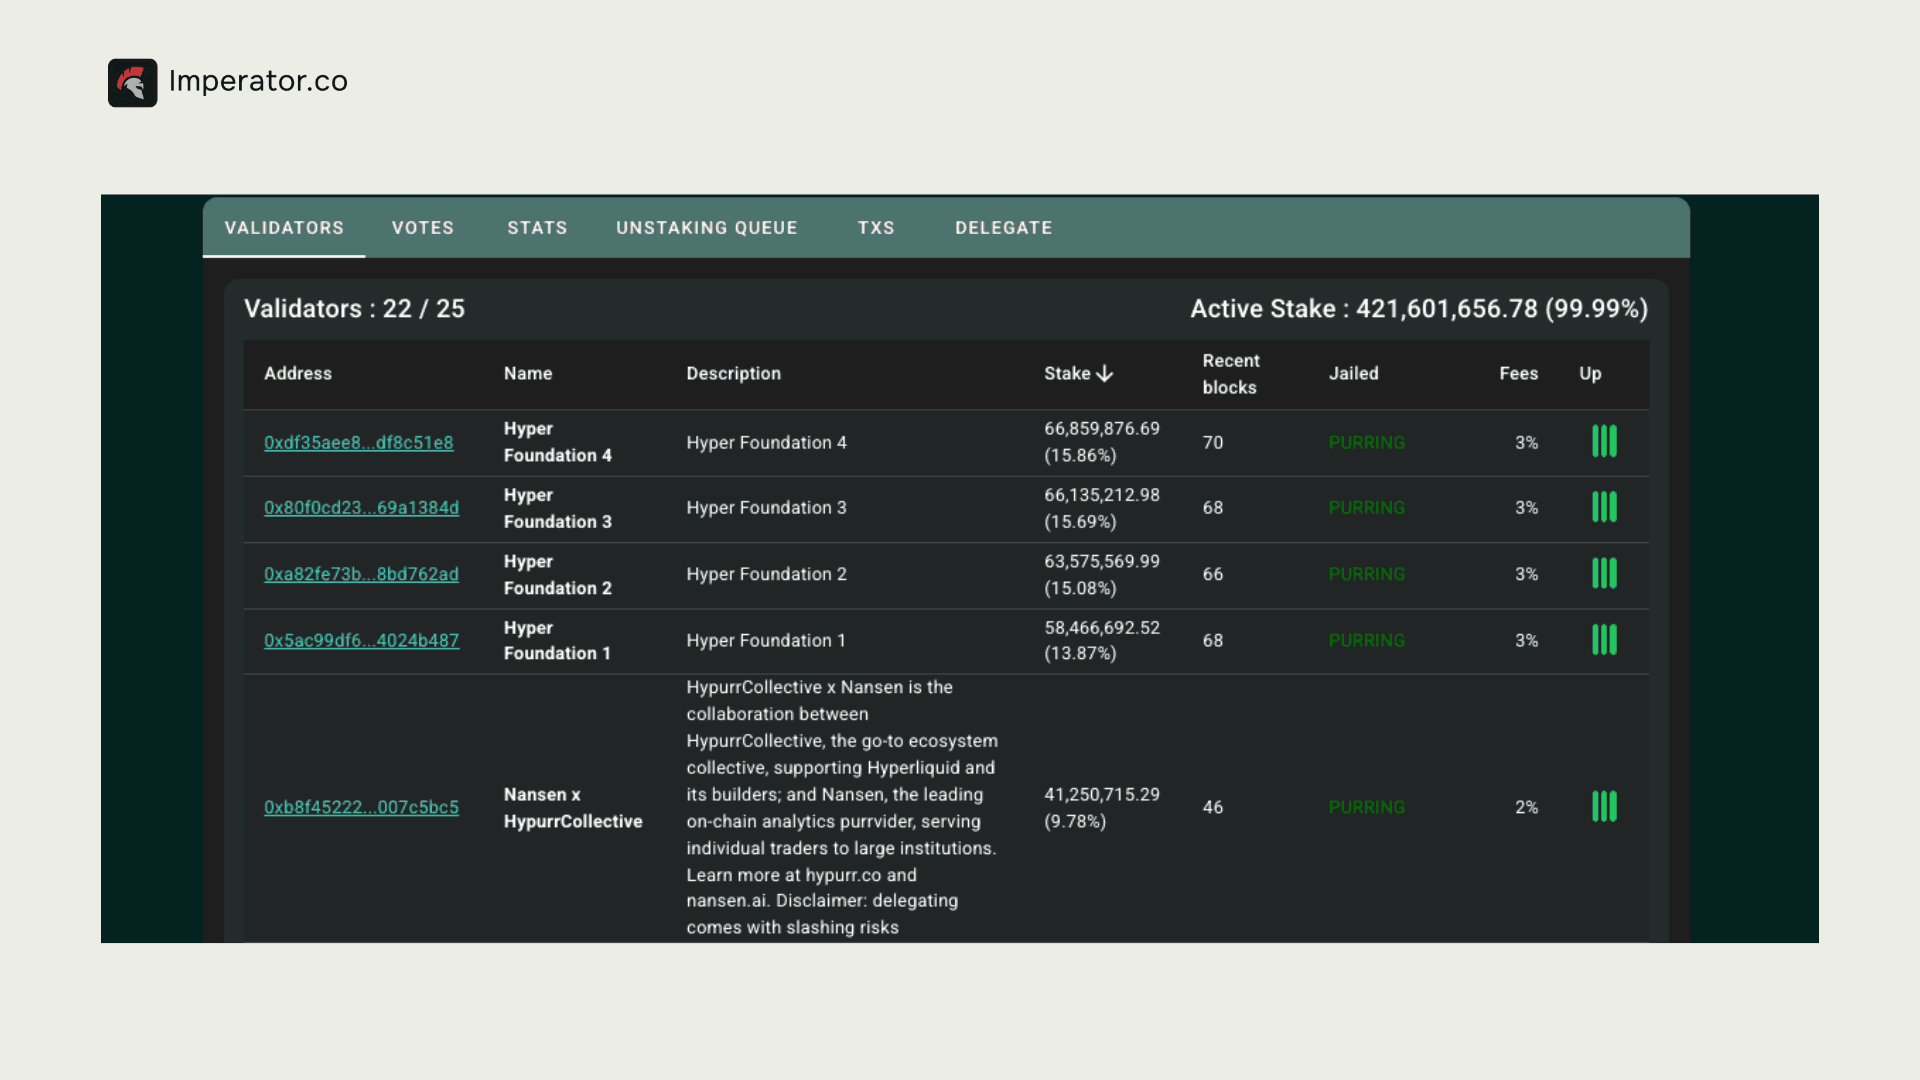
Task: Click uptime bars for Hyper Foundation 4
Action: point(1604,441)
